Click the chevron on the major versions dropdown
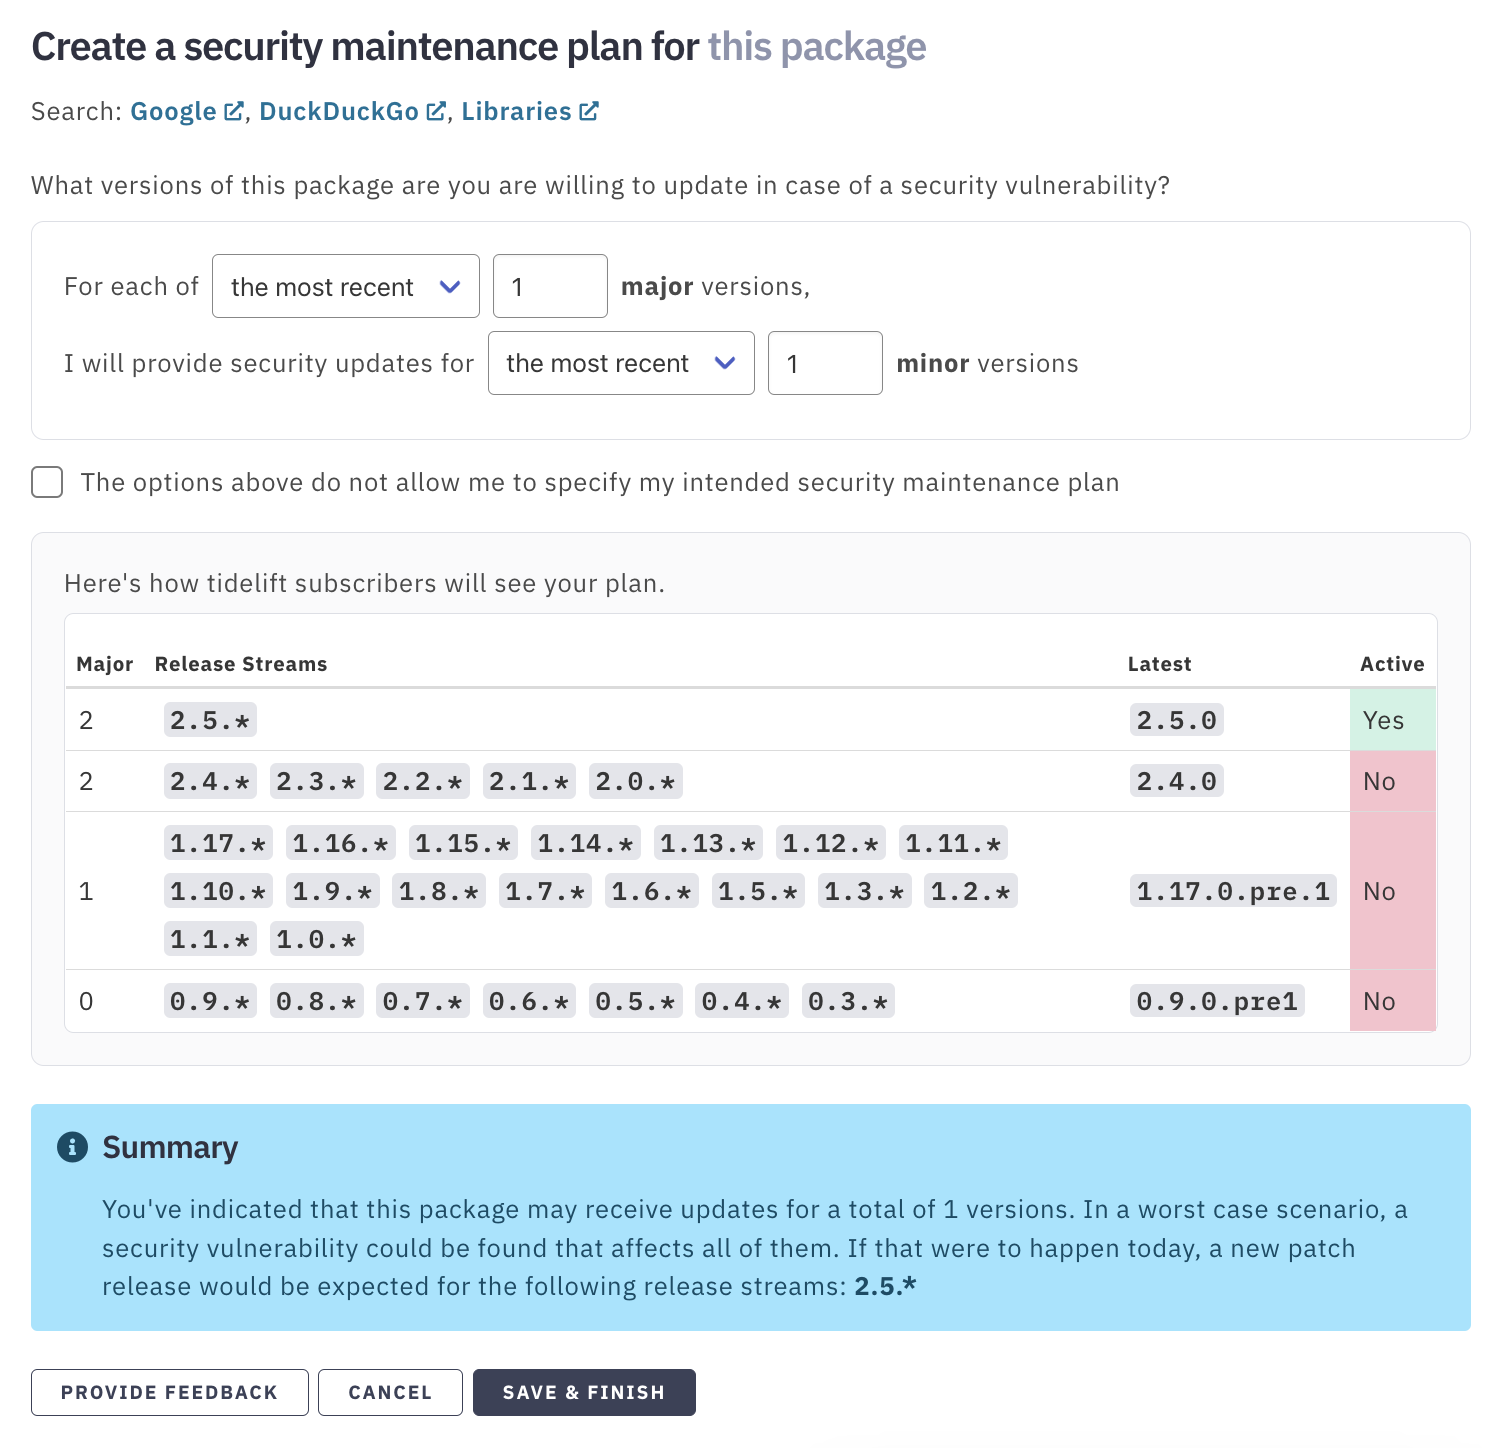 click(450, 287)
